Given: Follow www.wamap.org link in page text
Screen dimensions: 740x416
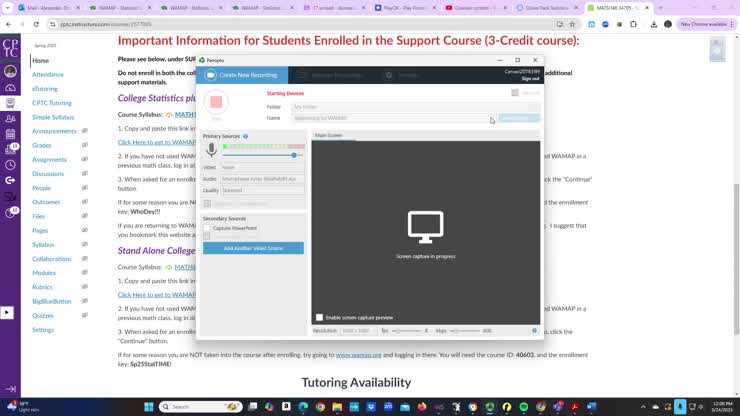Looking at the screenshot, I should pos(358,355).
